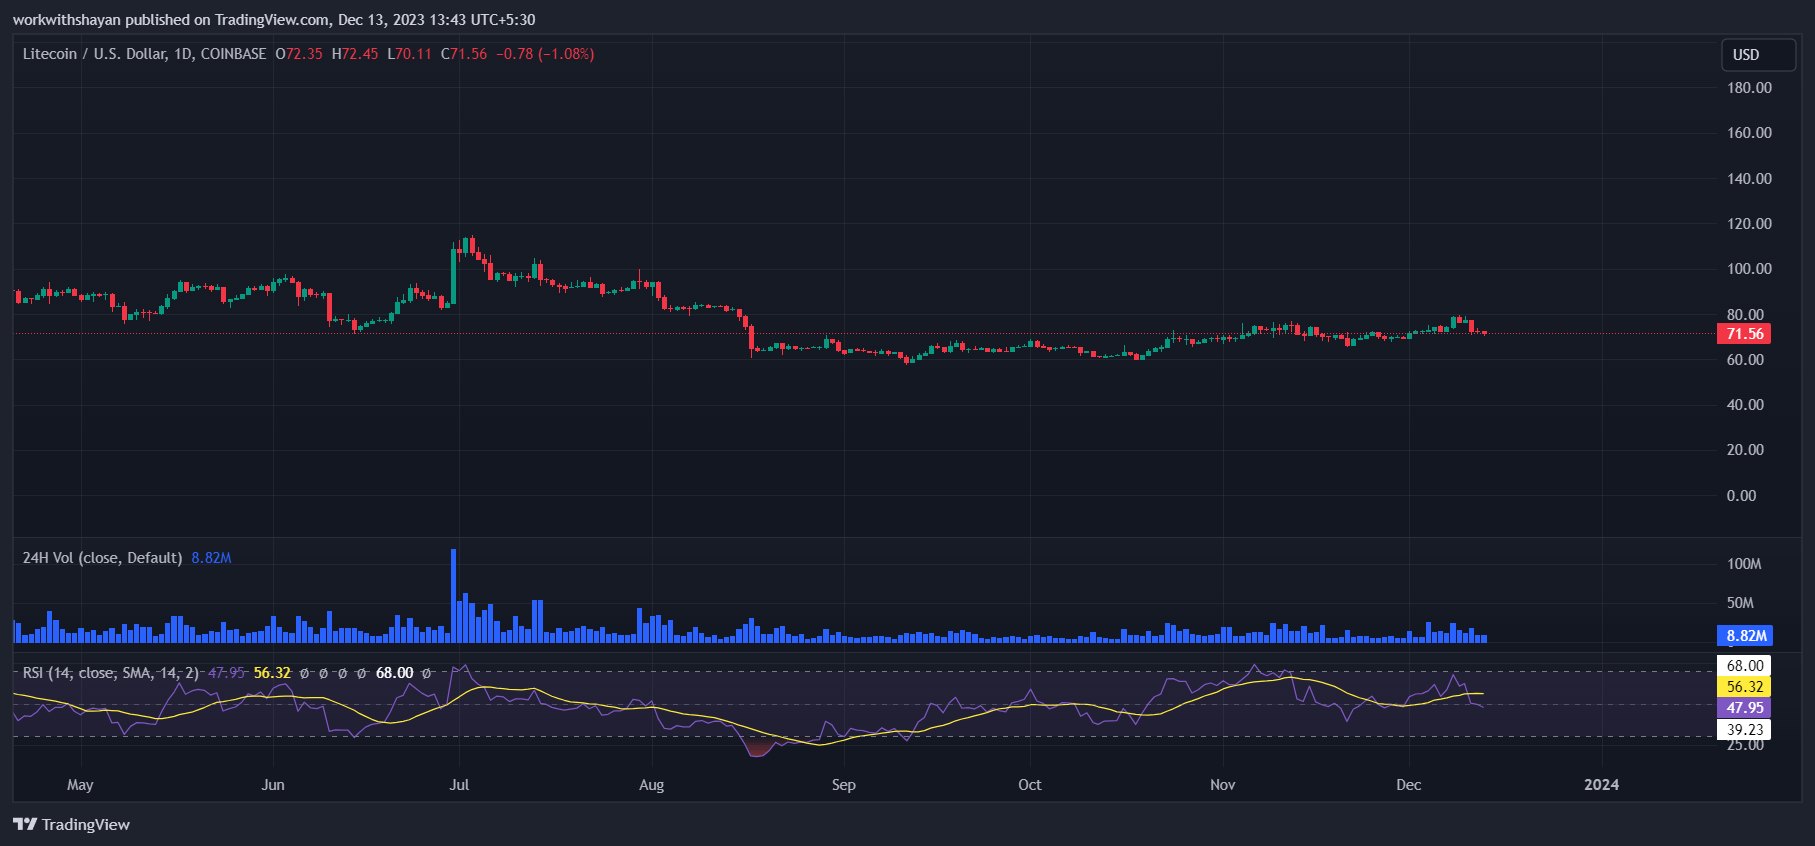Click the Aug label on time axis
This screenshot has height=846, width=1815.
click(x=652, y=785)
